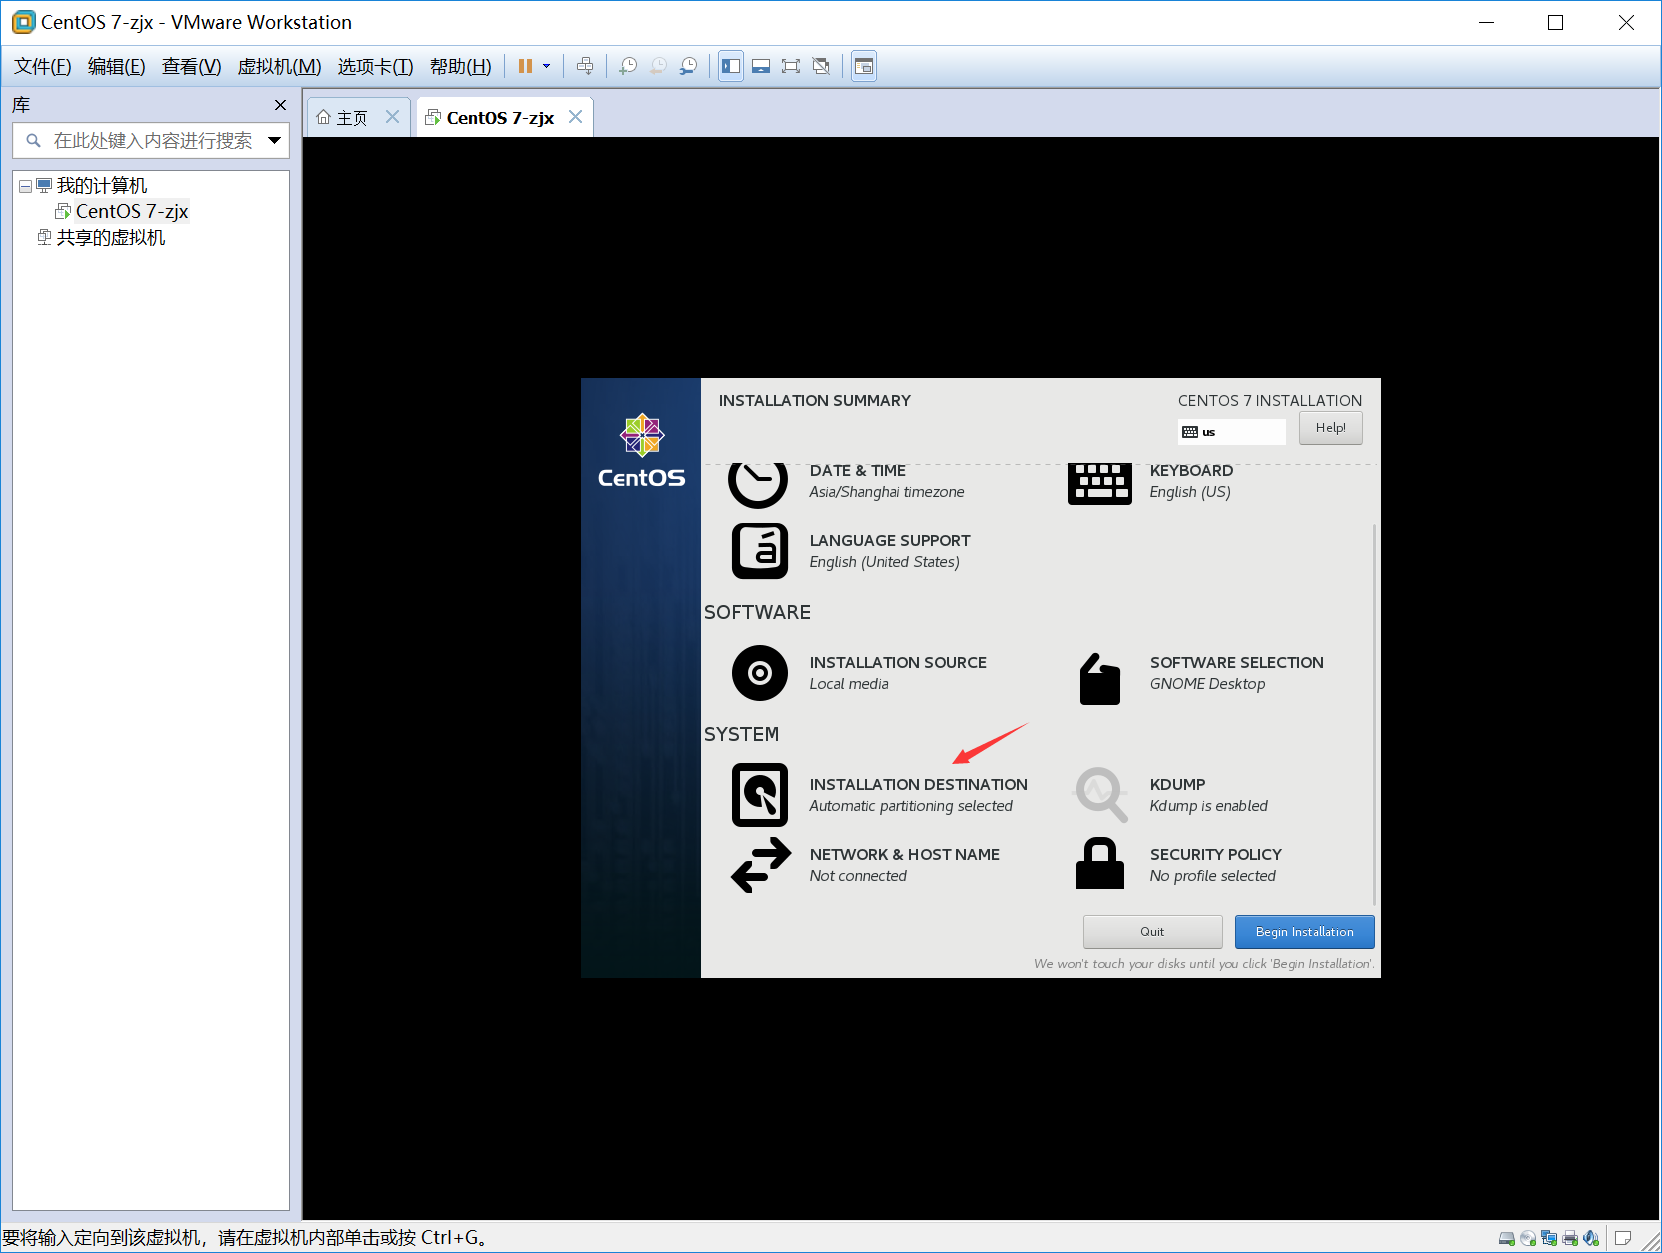This screenshot has width=1662, height=1253.
Task: Collapse the 我的计算机 tree node
Action: [25, 186]
